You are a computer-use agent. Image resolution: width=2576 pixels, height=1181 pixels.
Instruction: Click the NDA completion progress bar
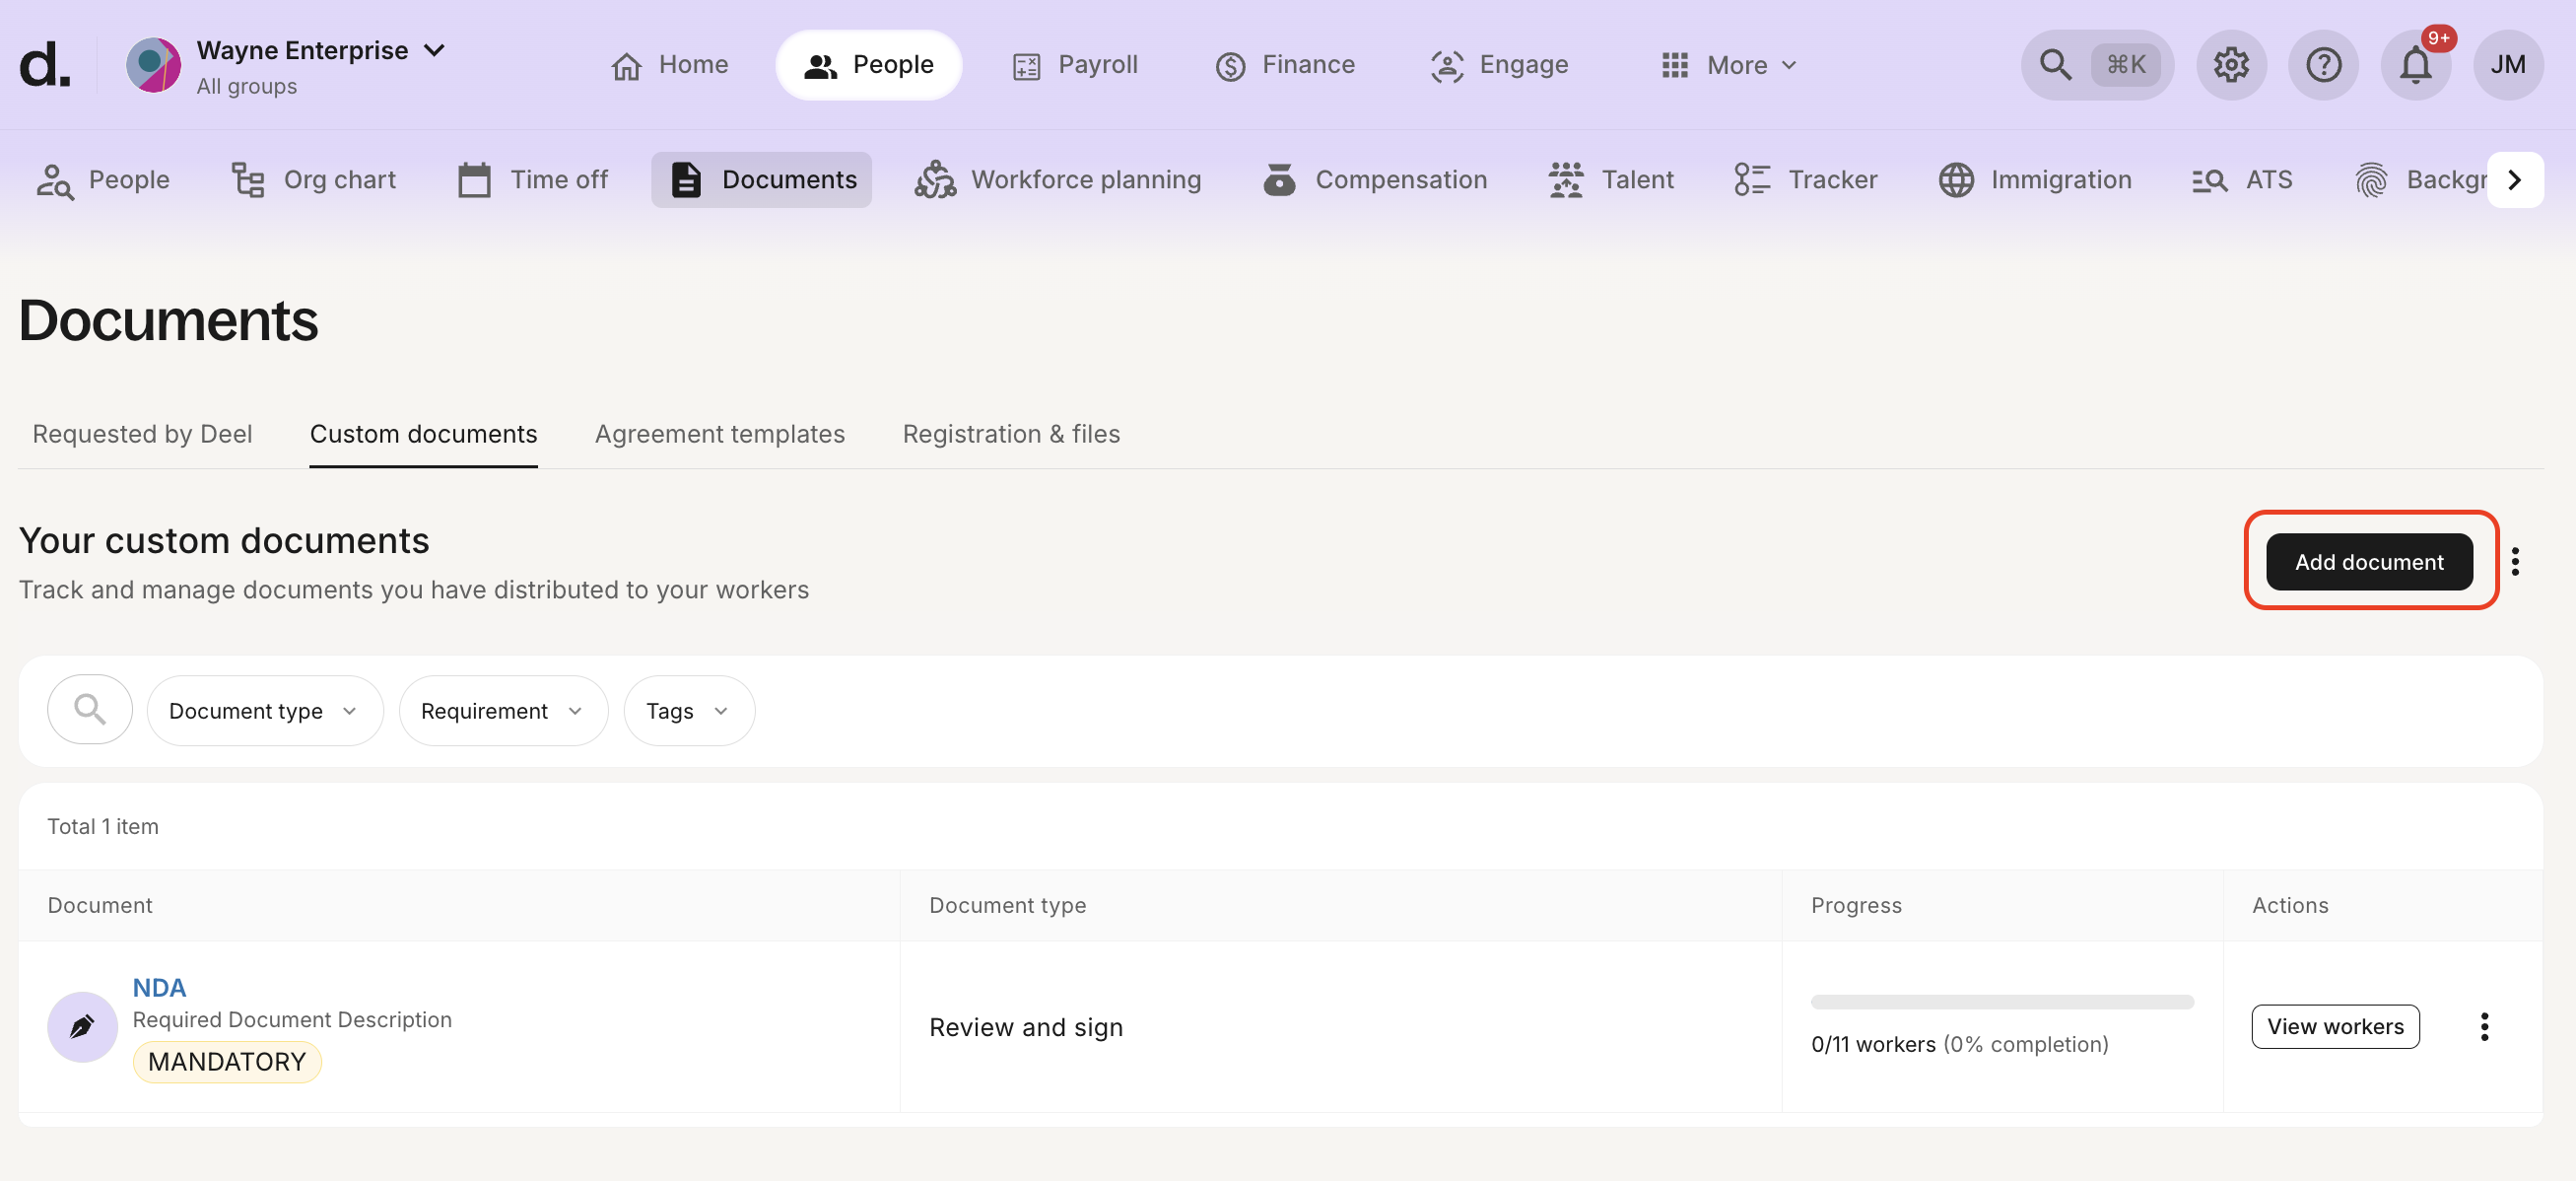tap(2000, 1001)
